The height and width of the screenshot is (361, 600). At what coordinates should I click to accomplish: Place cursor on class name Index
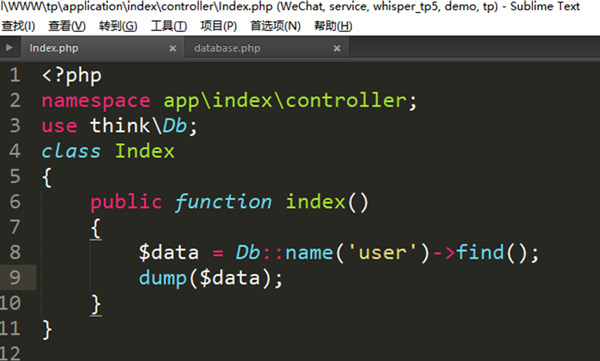point(145,151)
